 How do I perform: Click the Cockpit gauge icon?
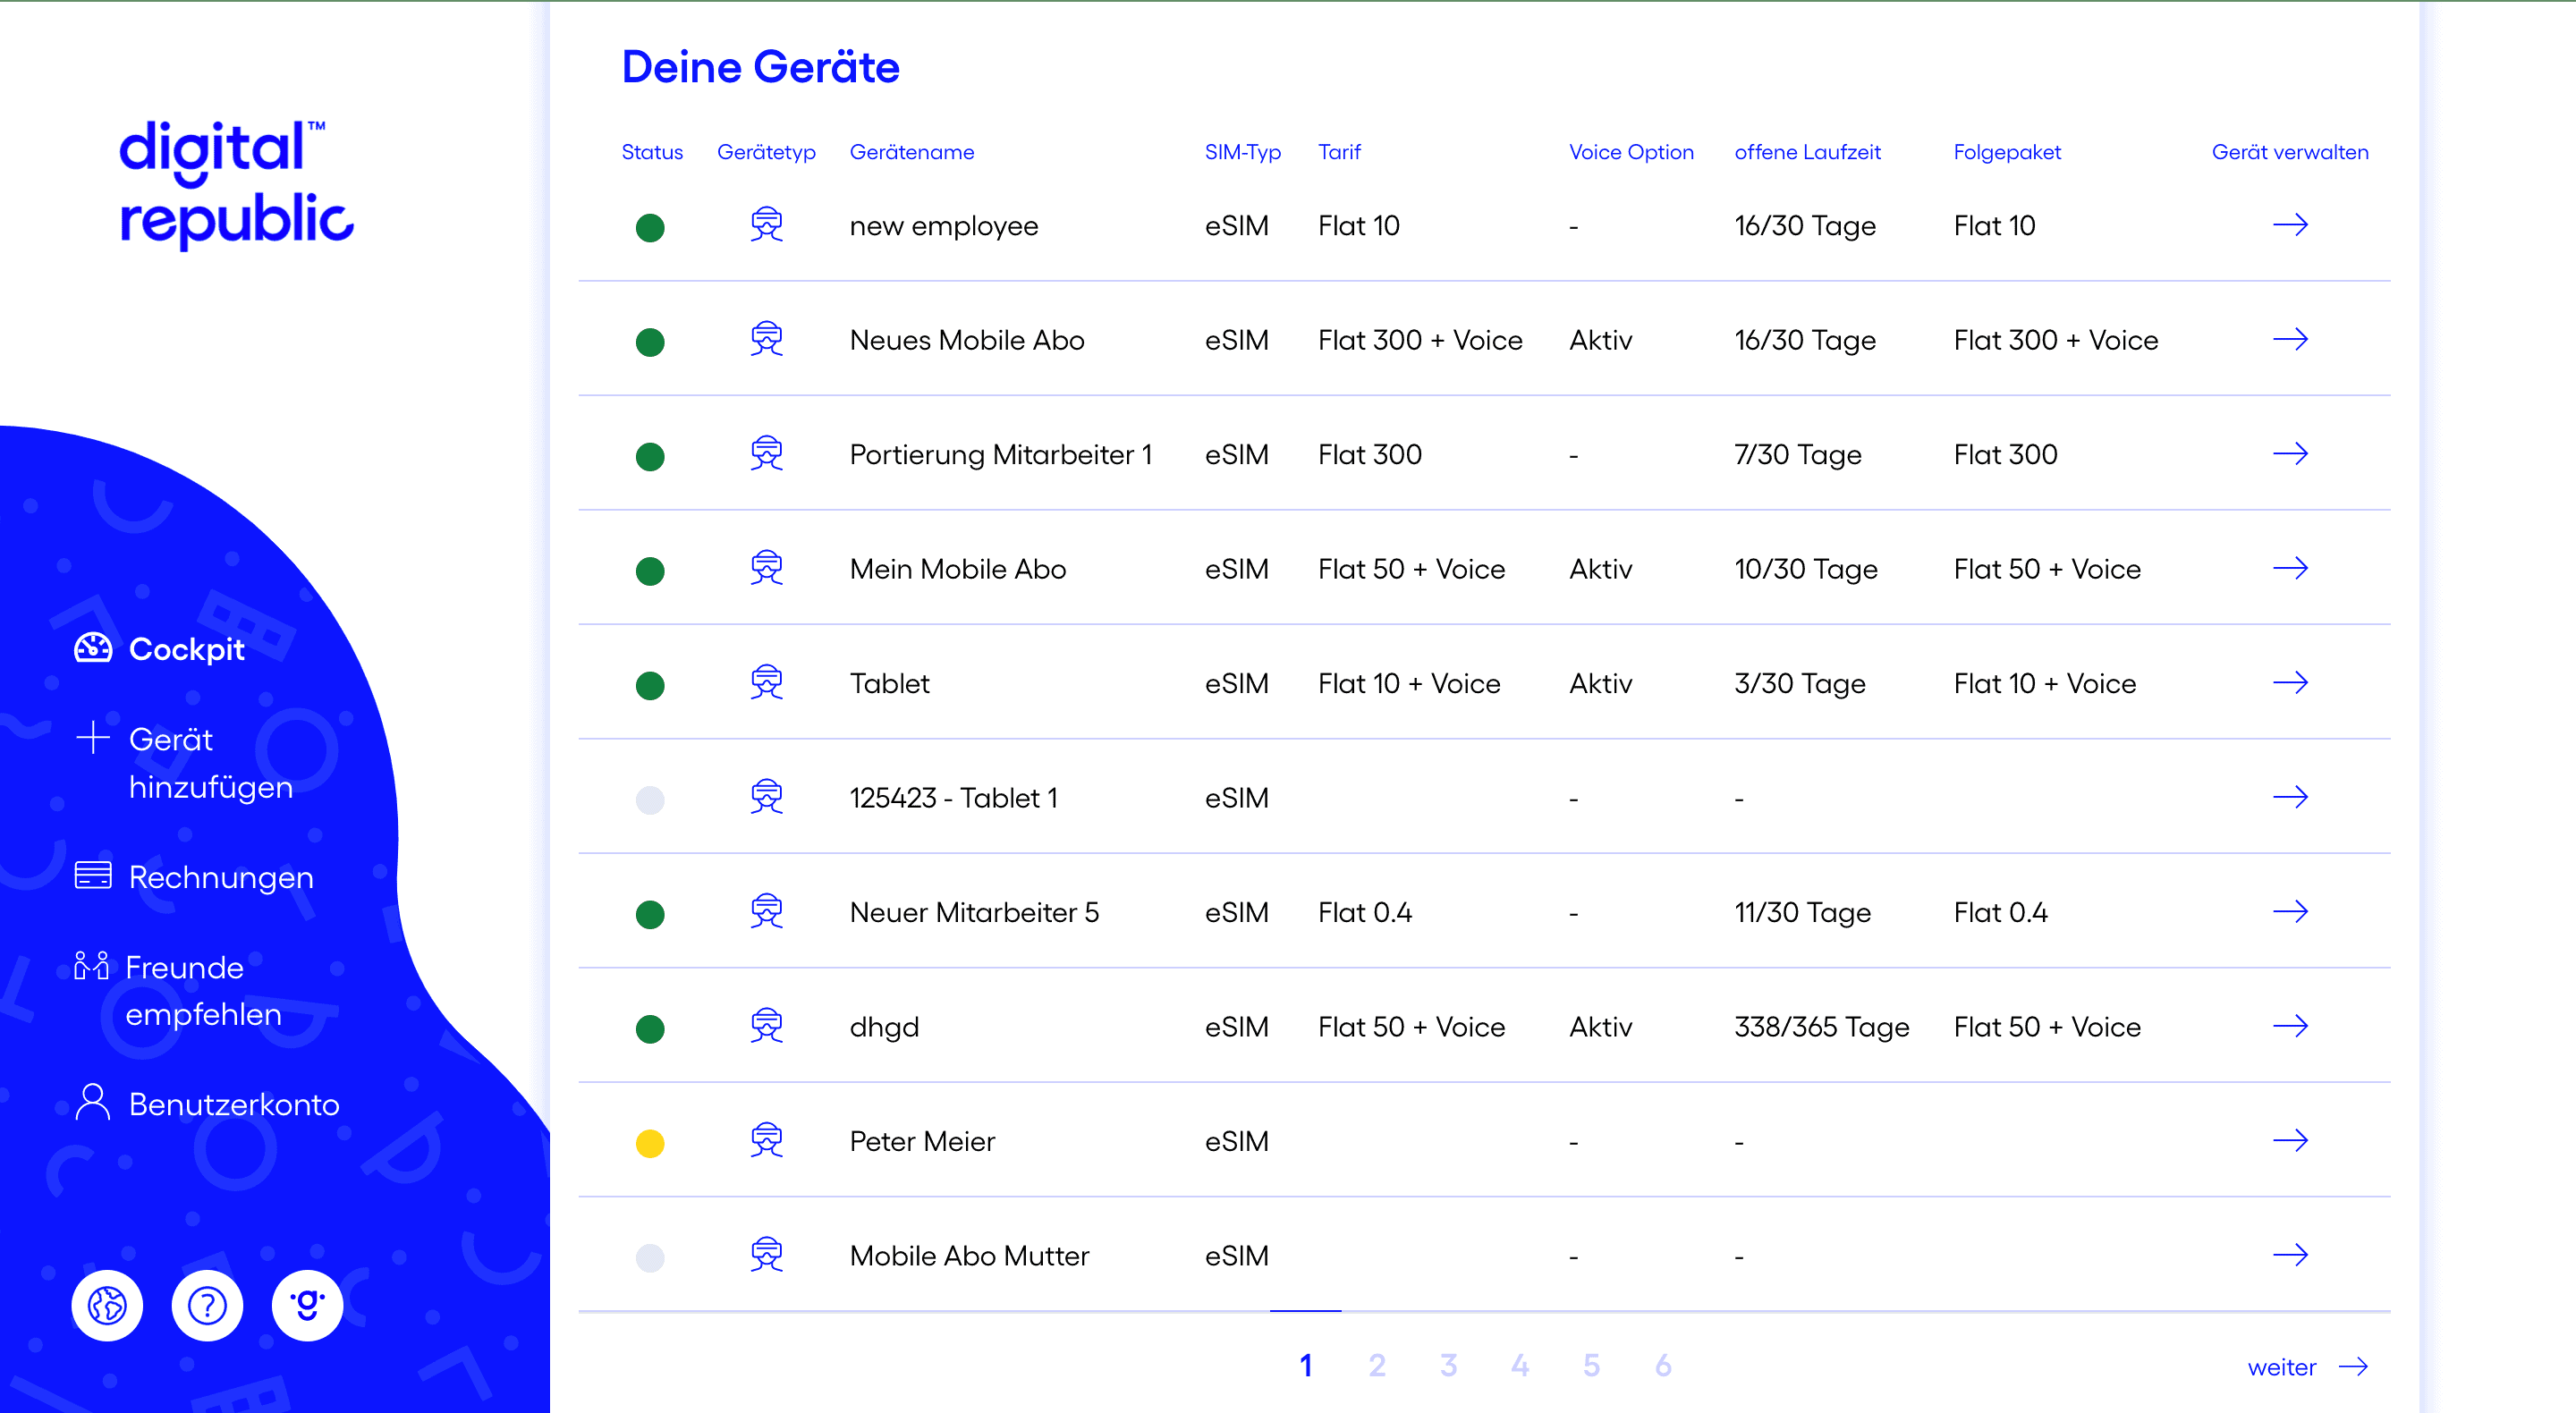point(93,648)
